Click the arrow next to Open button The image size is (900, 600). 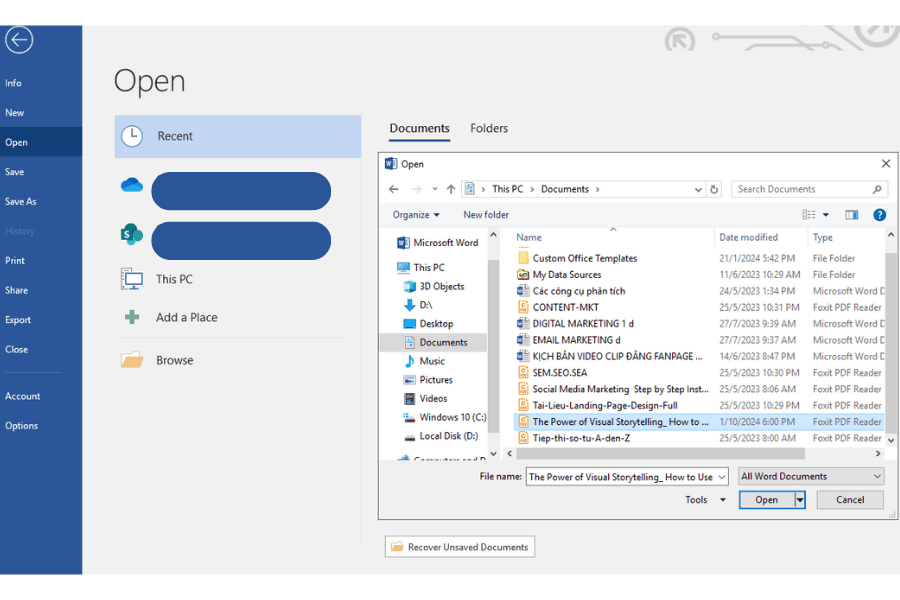tap(799, 500)
